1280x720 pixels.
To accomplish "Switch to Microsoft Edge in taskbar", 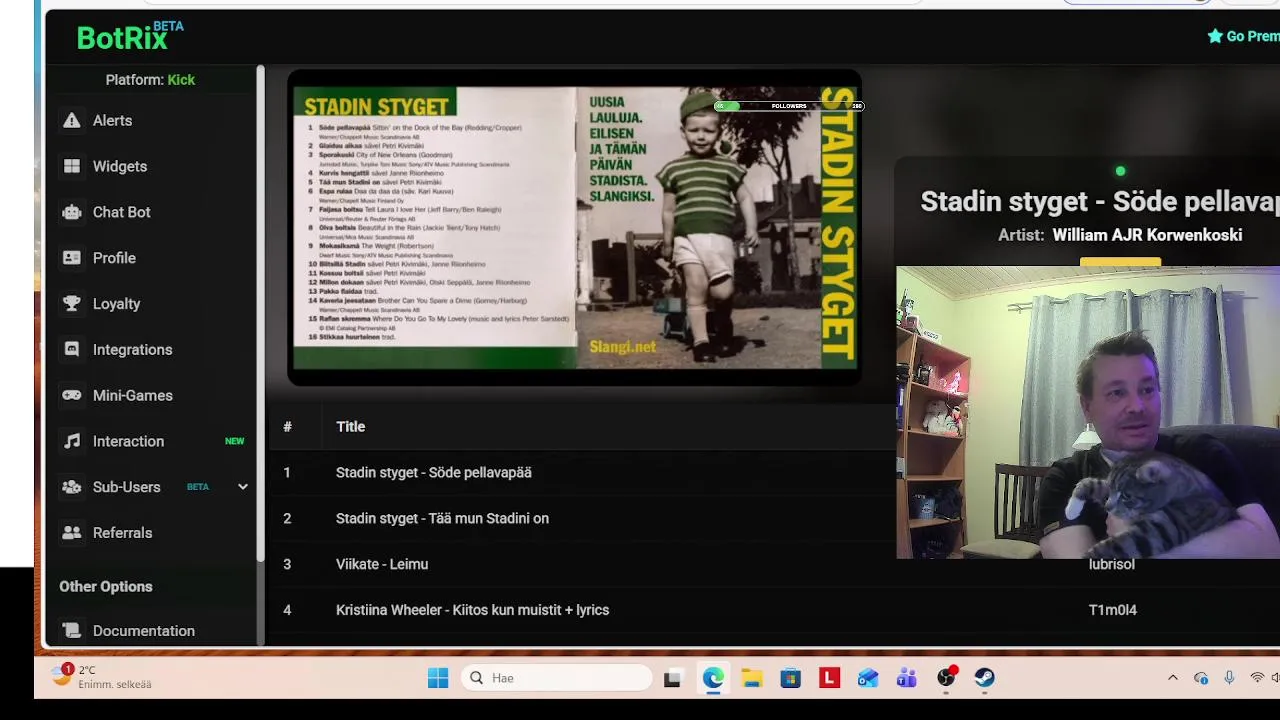I will click(713, 678).
